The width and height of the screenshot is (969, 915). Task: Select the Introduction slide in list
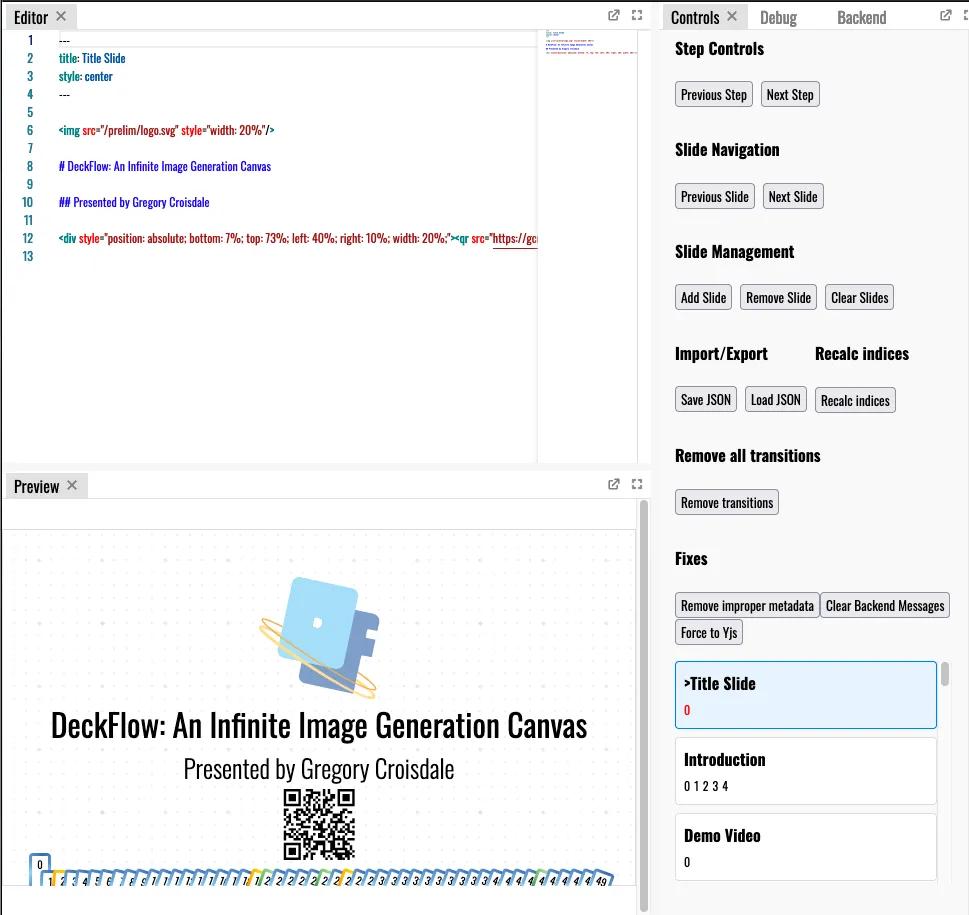(806, 771)
